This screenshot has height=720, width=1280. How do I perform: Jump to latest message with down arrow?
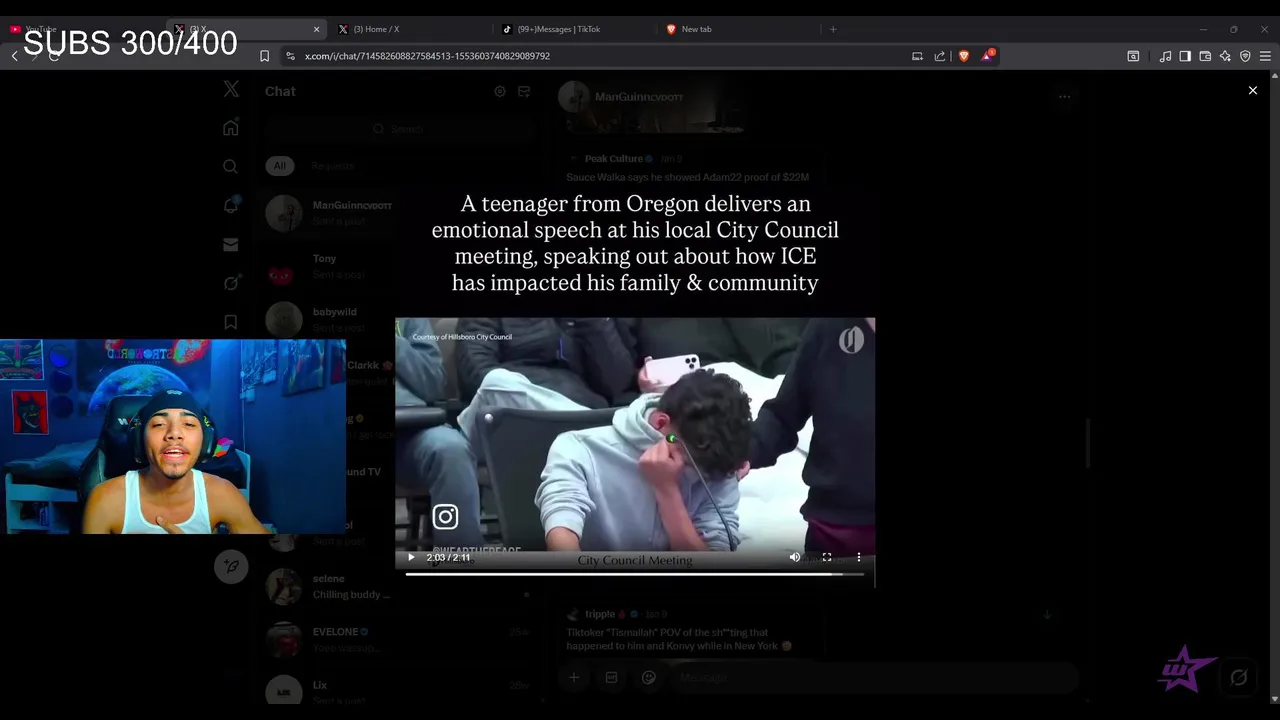(x=1047, y=614)
